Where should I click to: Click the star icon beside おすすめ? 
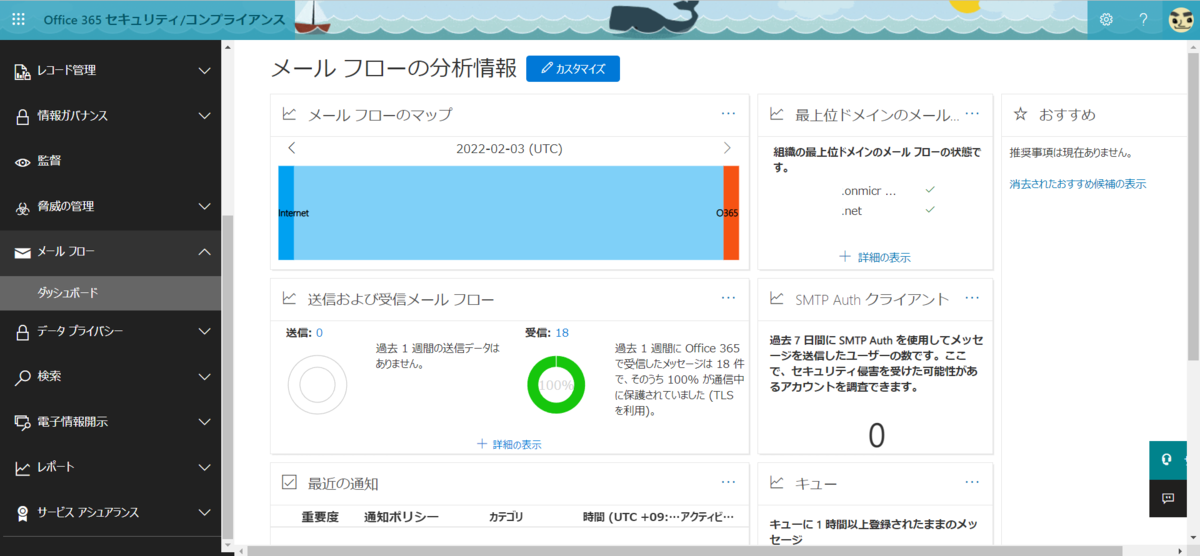[1020, 114]
